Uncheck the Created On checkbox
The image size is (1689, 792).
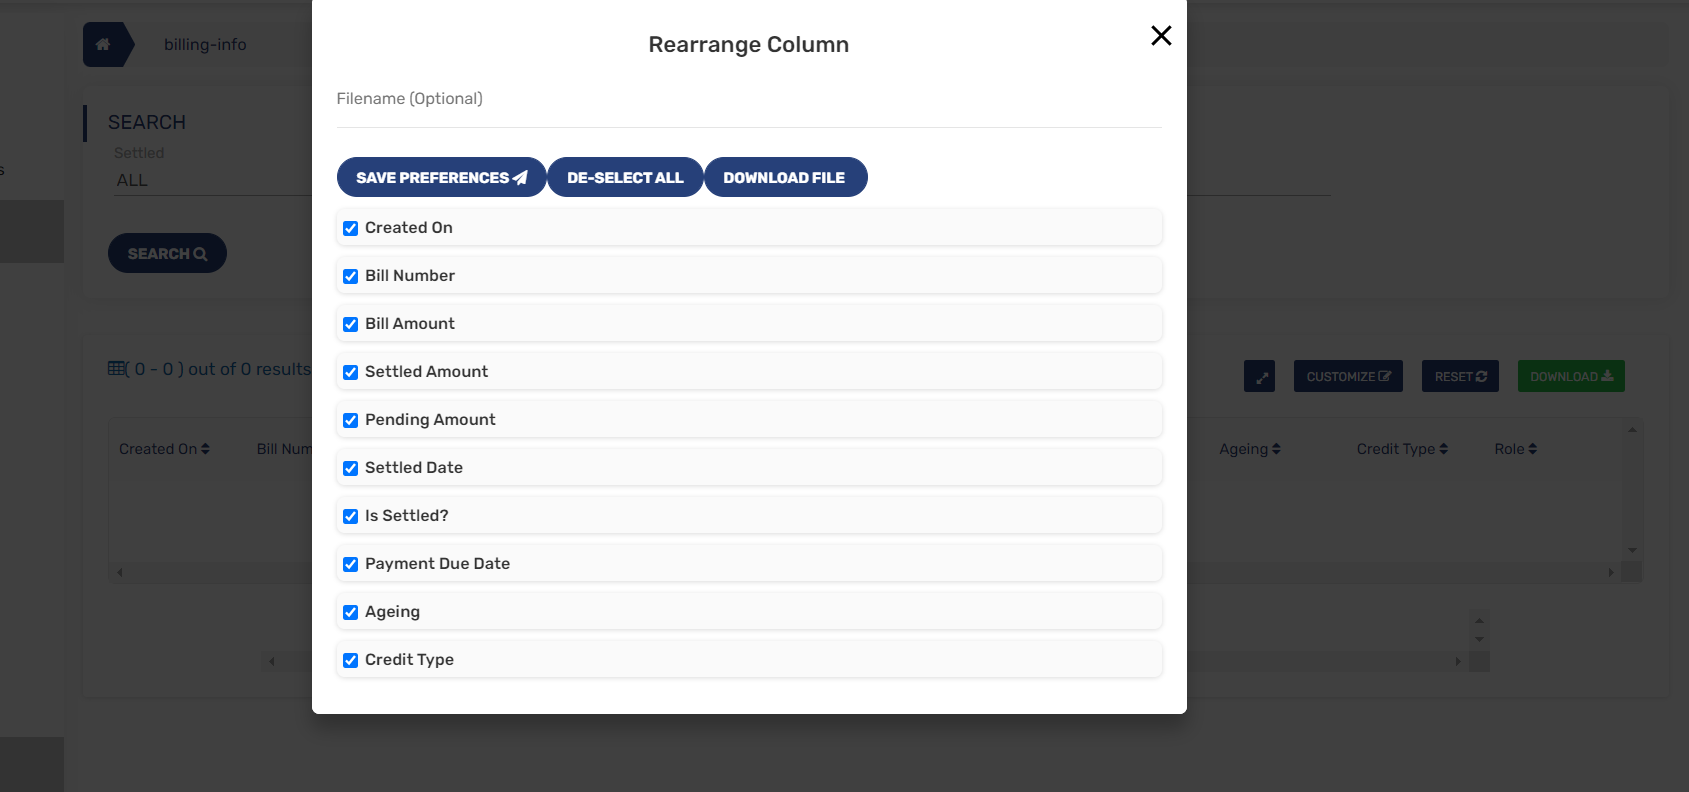coord(351,228)
